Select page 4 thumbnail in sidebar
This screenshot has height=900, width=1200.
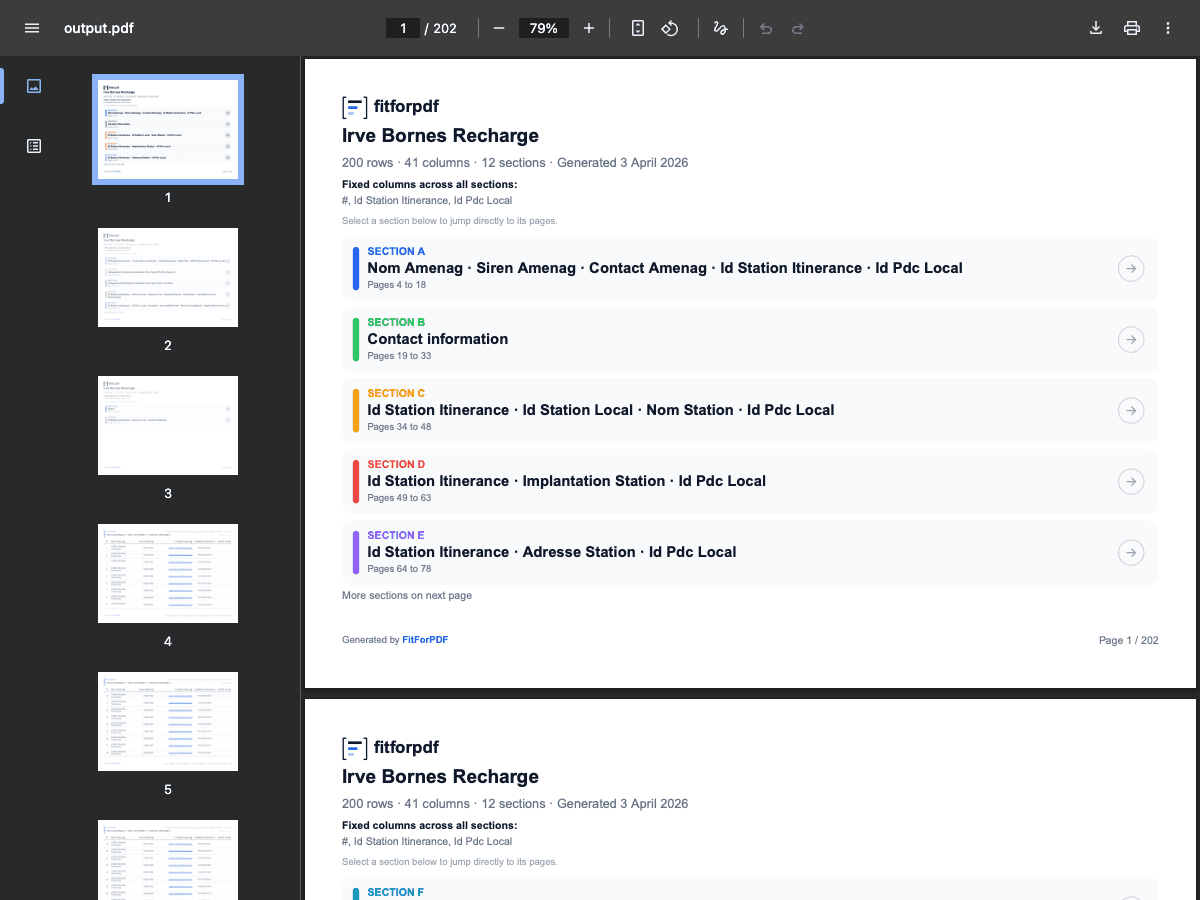(x=168, y=573)
